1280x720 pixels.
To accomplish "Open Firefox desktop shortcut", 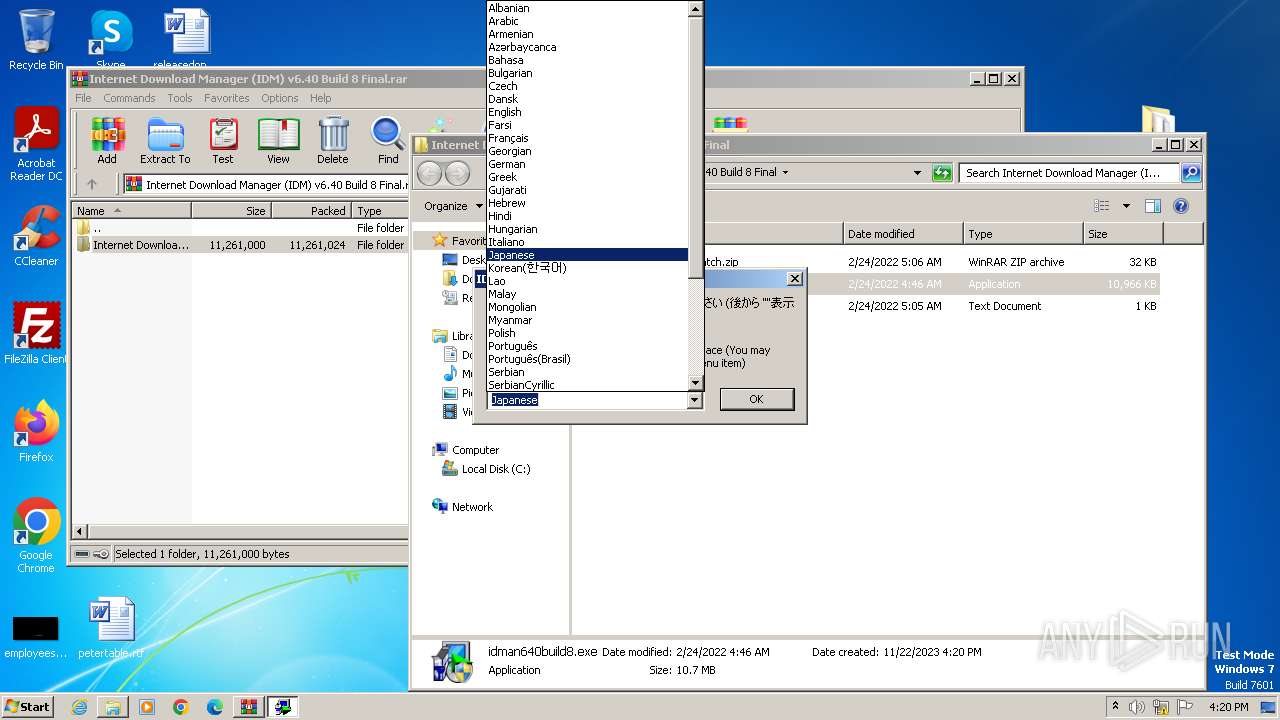I will 36,432.
